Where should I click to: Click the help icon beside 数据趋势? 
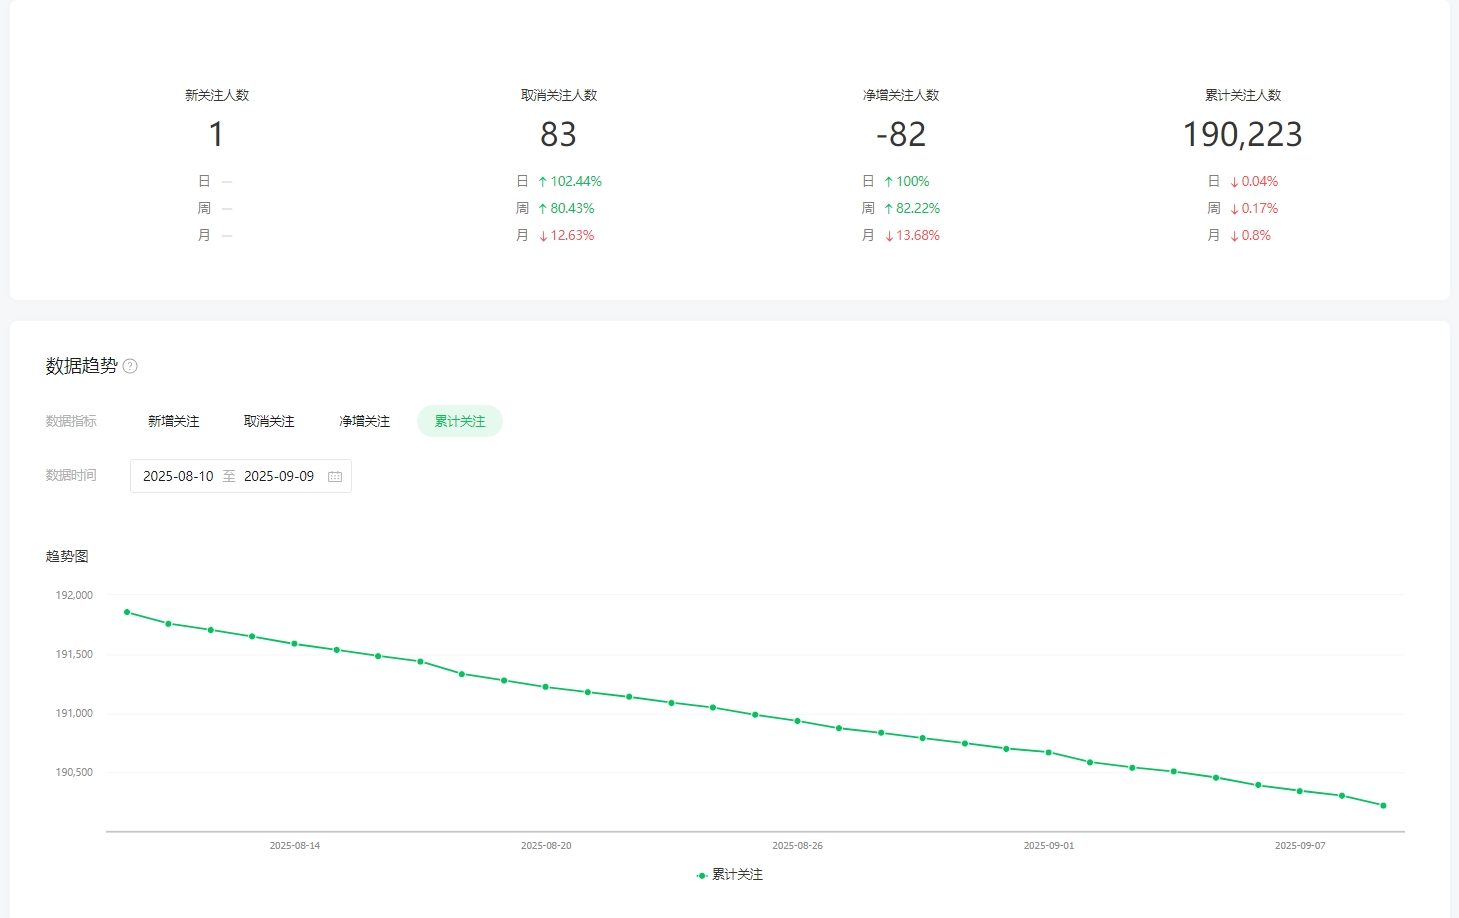pyautogui.click(x=130, y=366)
